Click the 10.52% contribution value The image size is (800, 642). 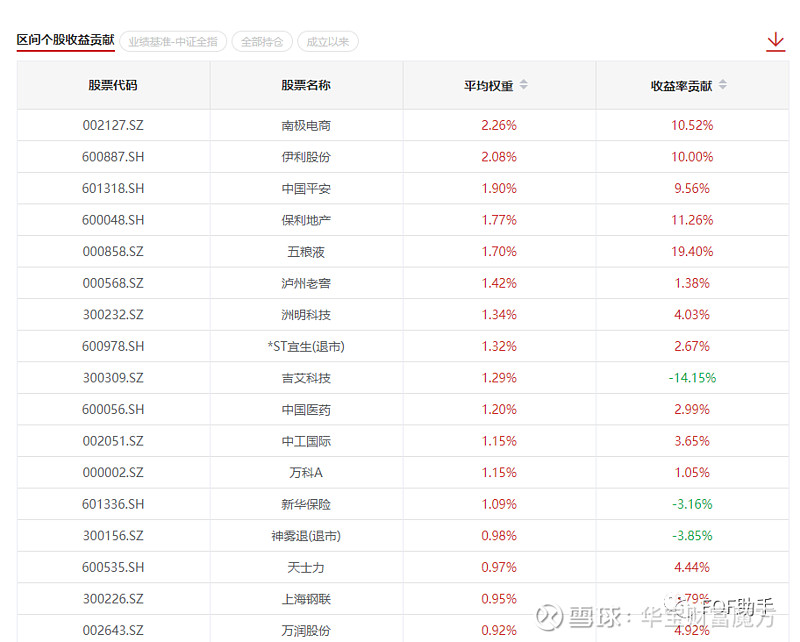[x=692, y=125]
